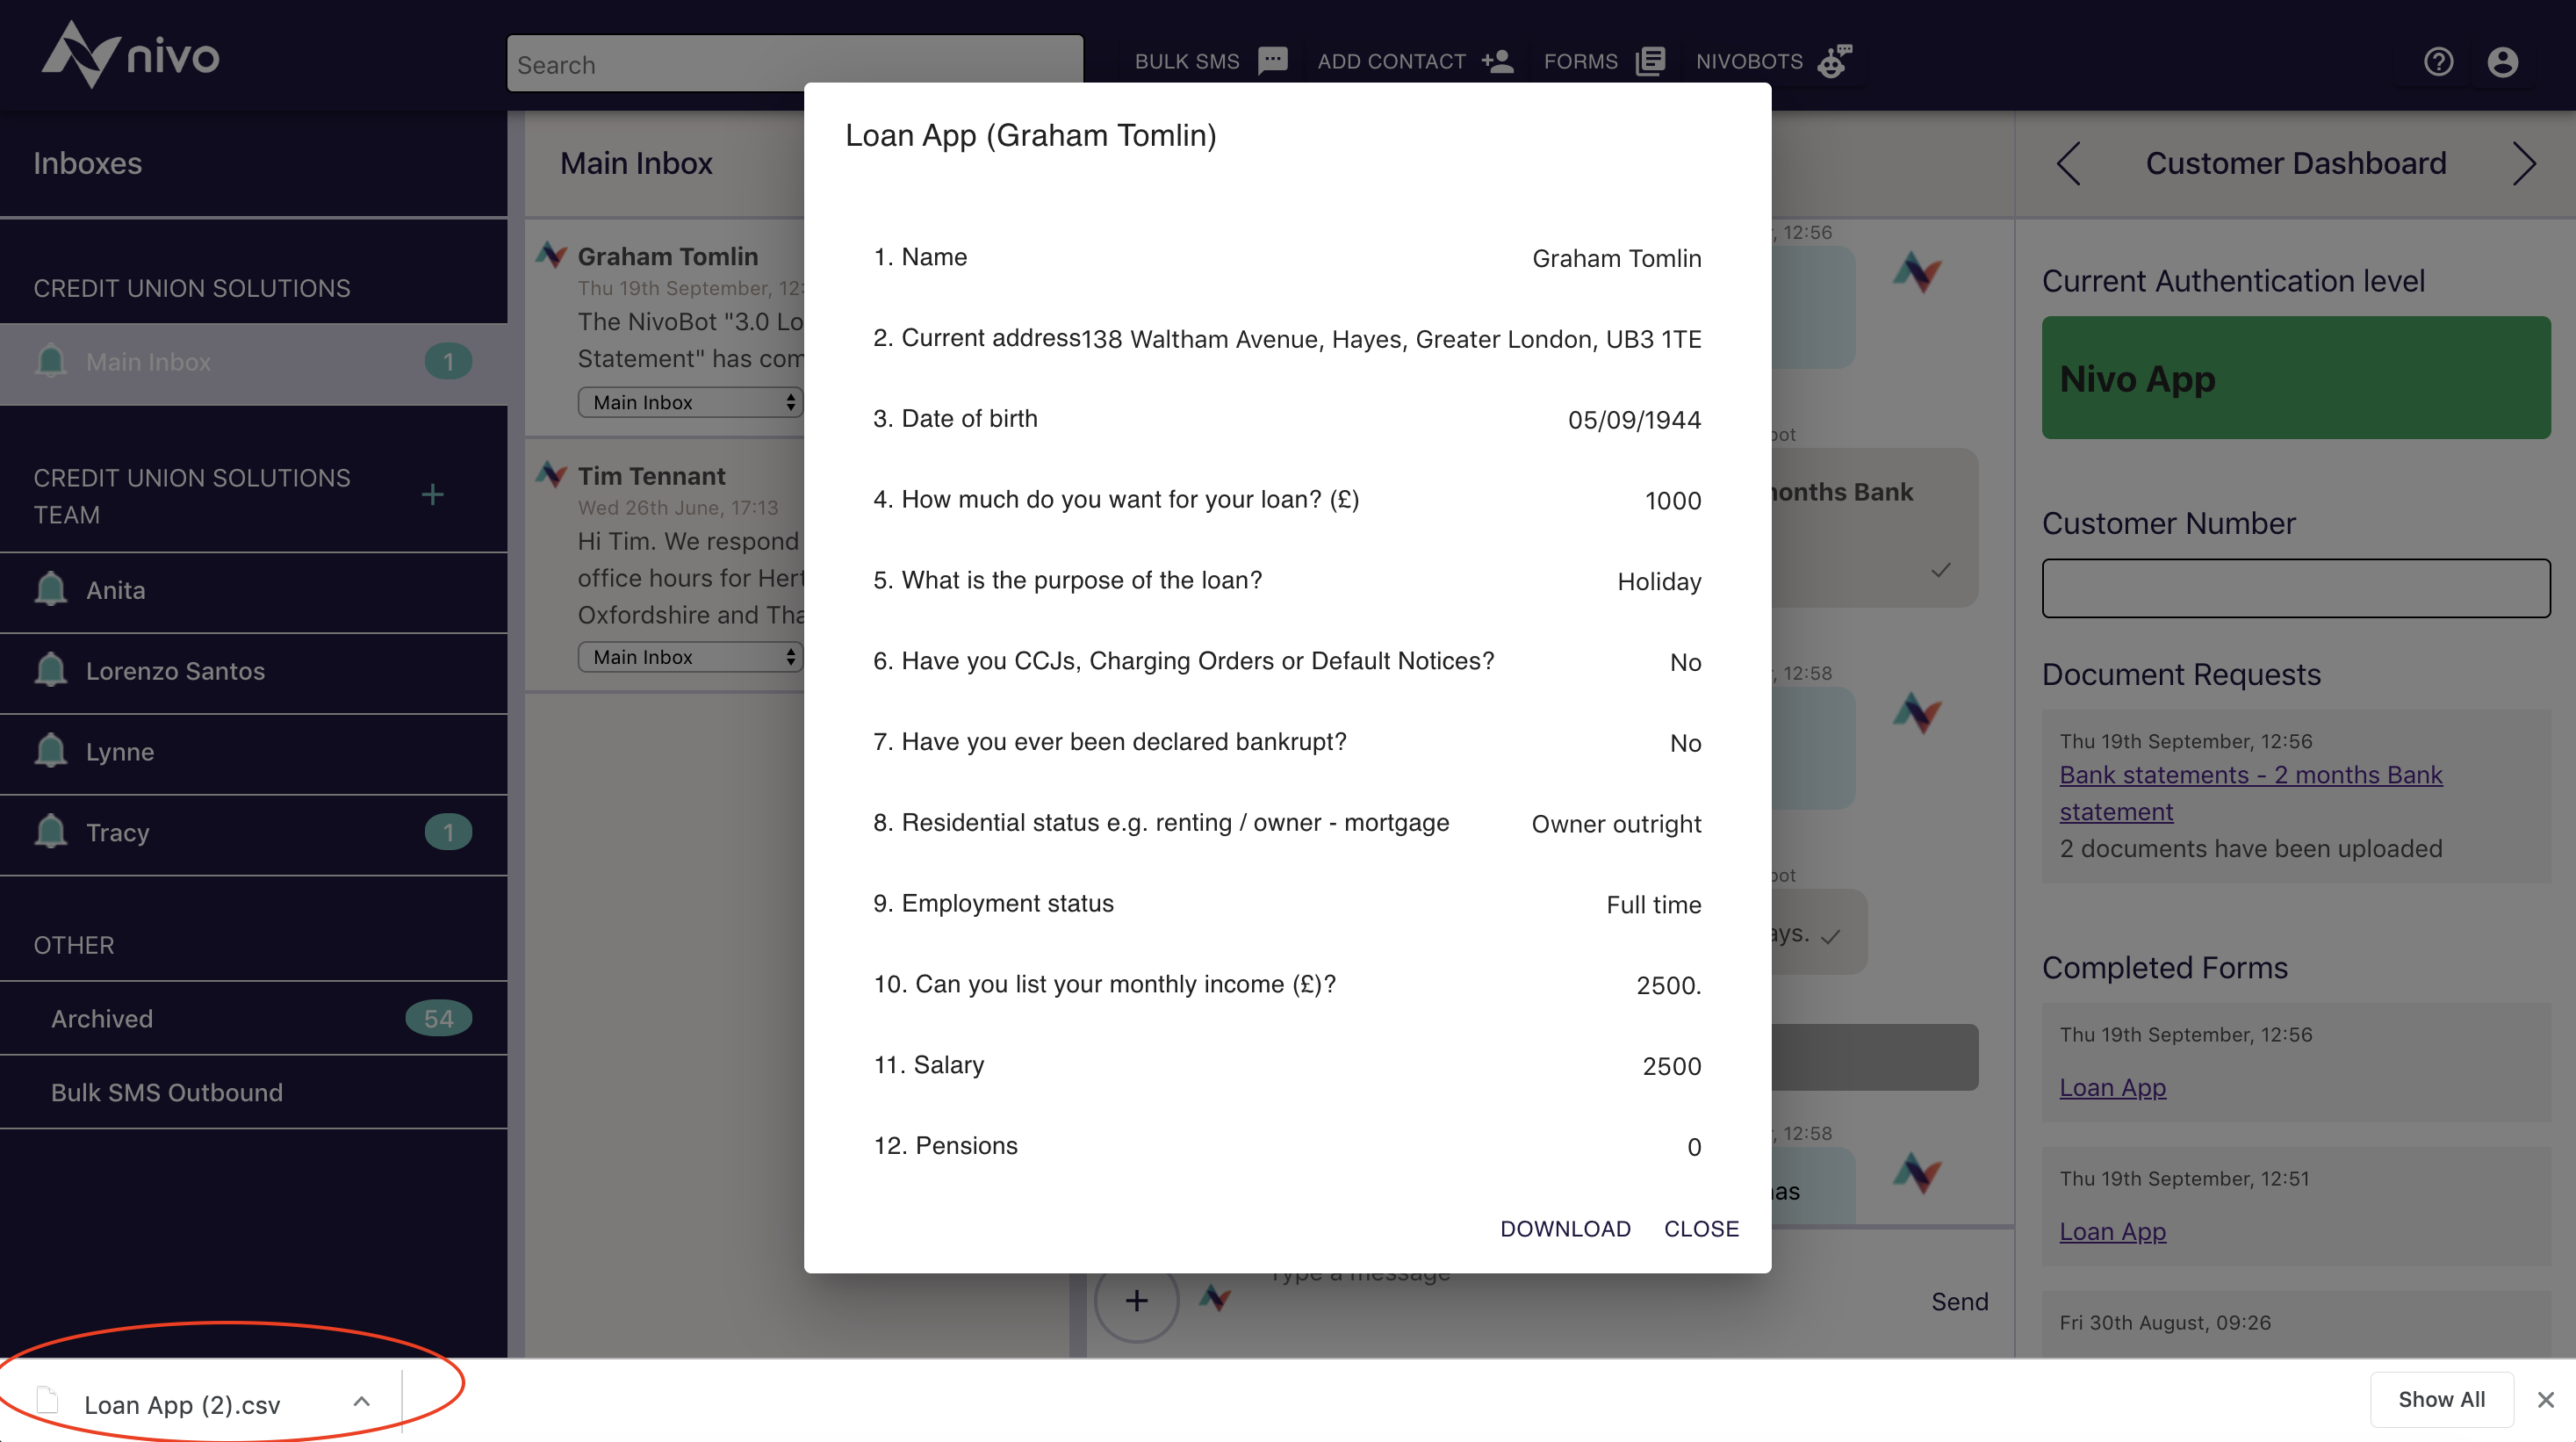The height and width of the screenshot is (1442, 2576).
Task: Open the Forms document icon
Action: [1650, 61]
